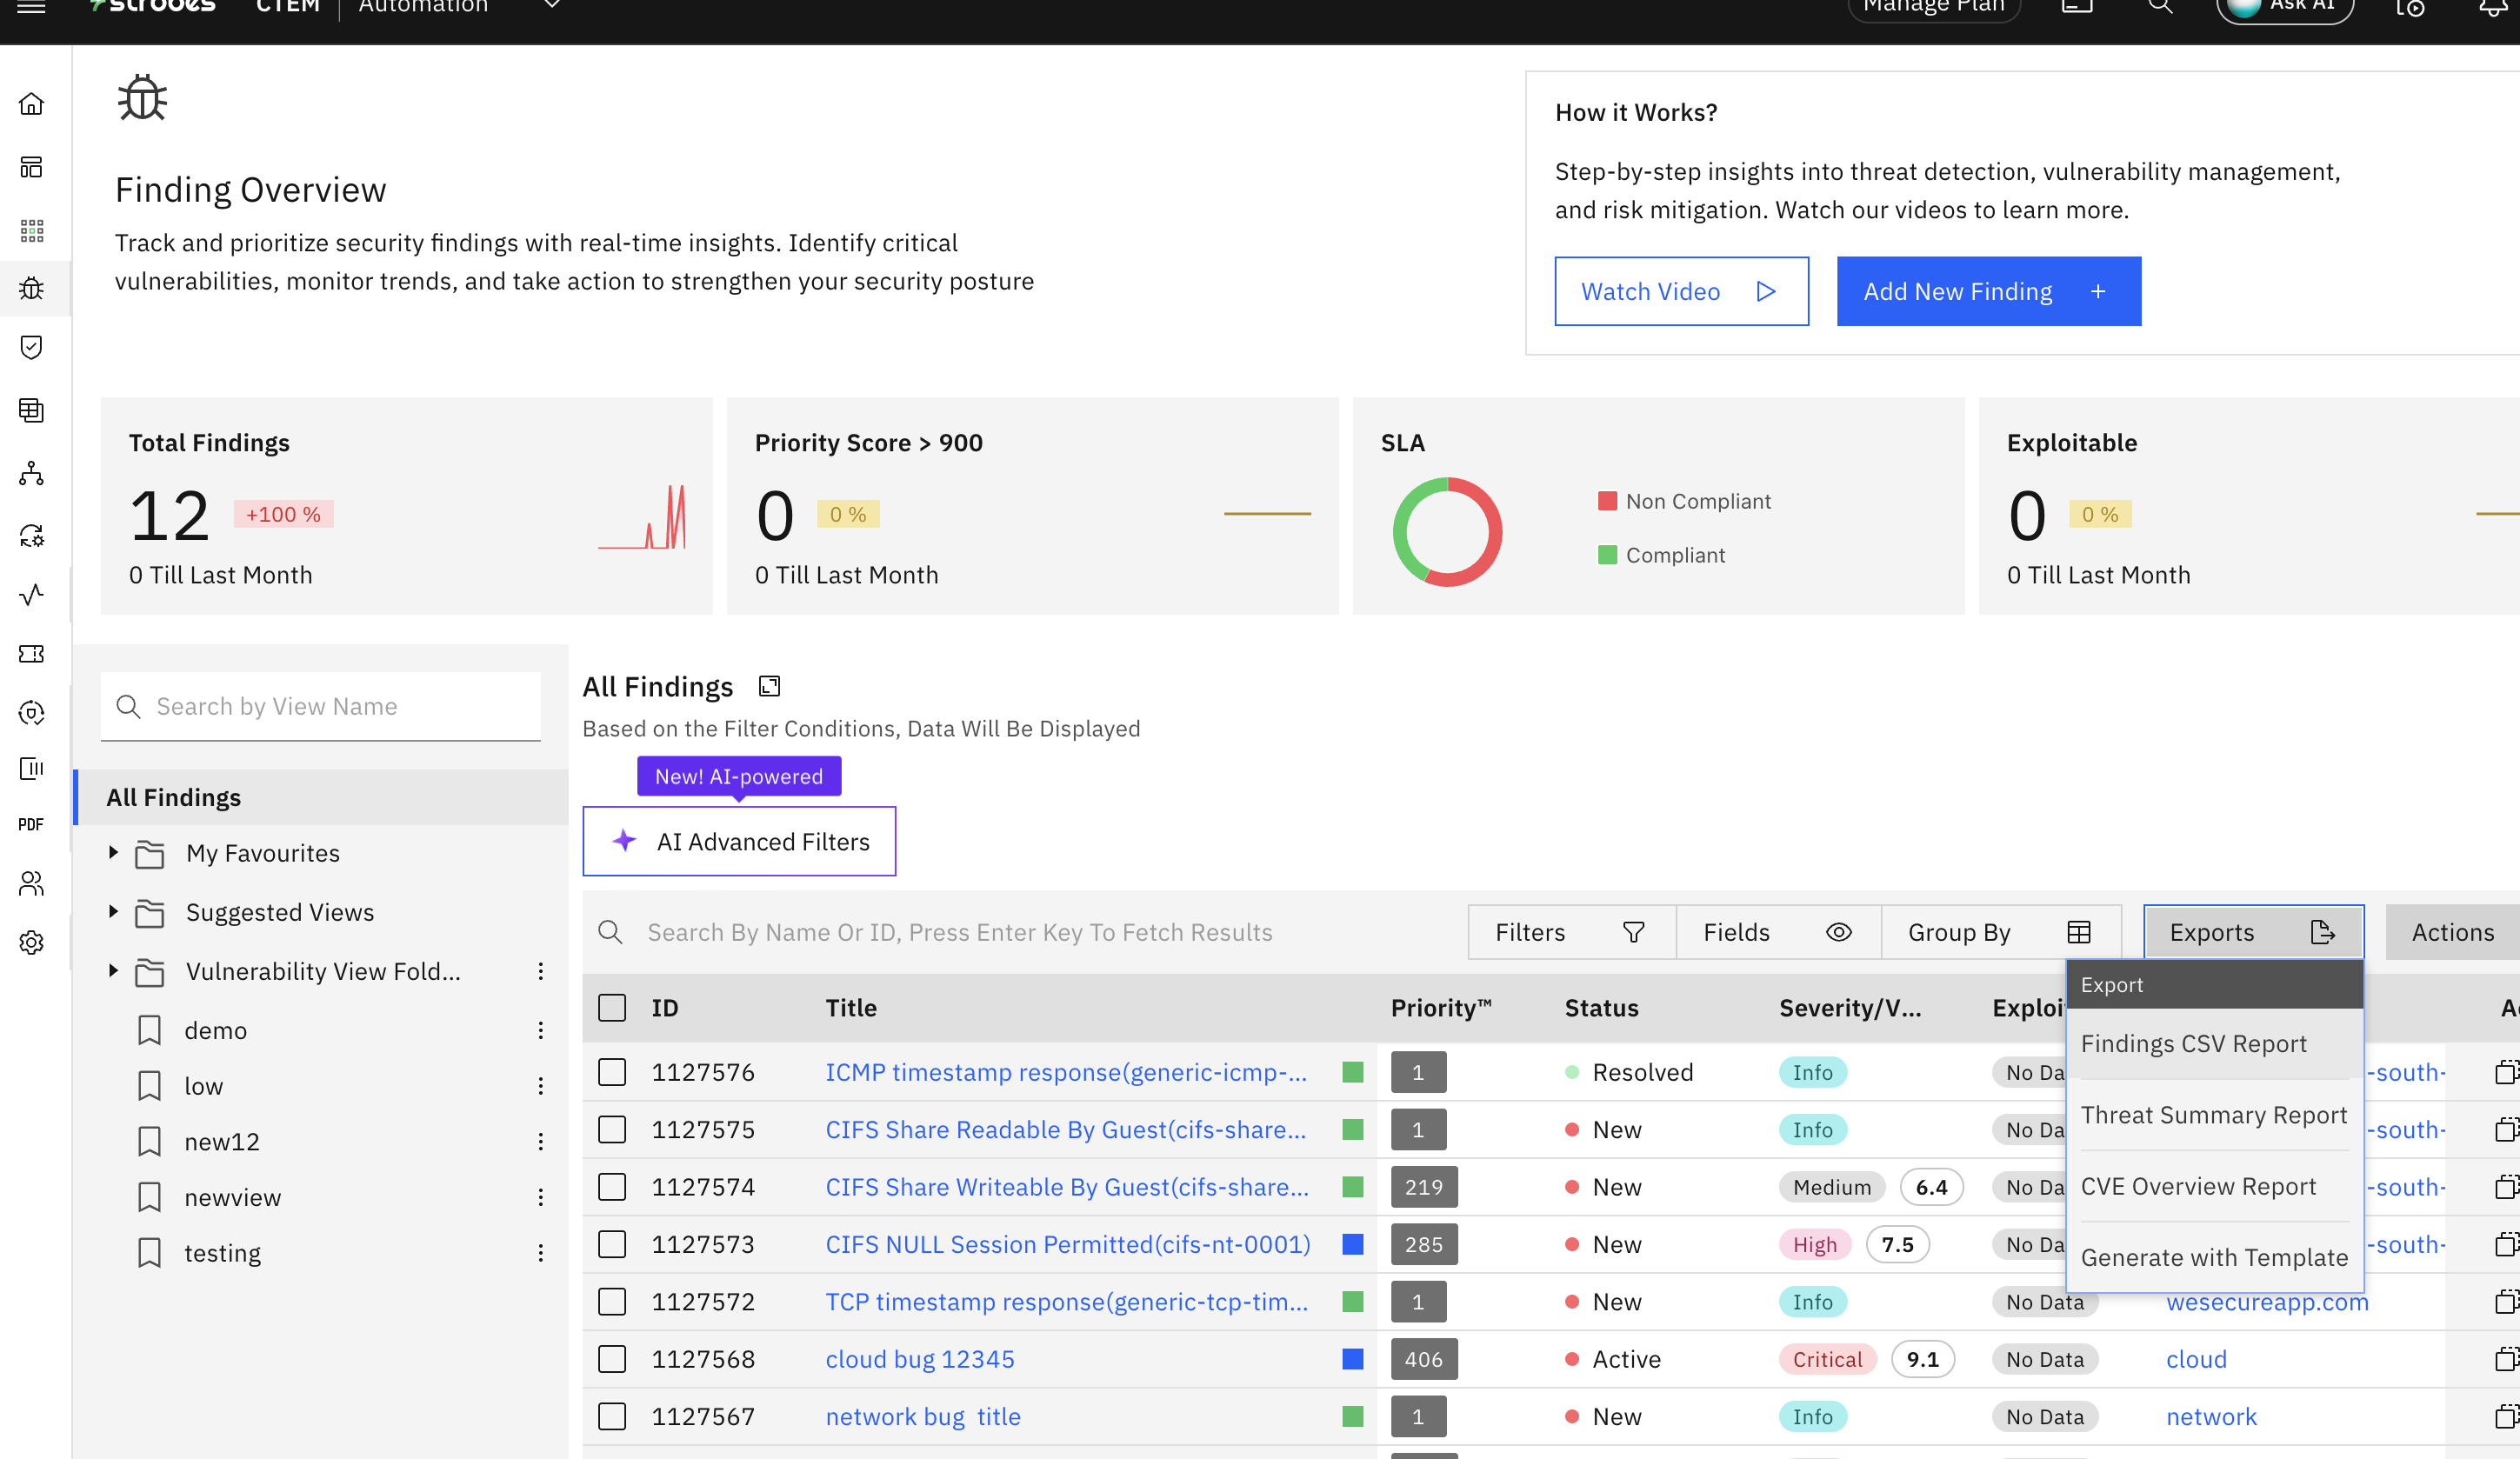Expand the Suggested Views folder

[x=113, y=911]
